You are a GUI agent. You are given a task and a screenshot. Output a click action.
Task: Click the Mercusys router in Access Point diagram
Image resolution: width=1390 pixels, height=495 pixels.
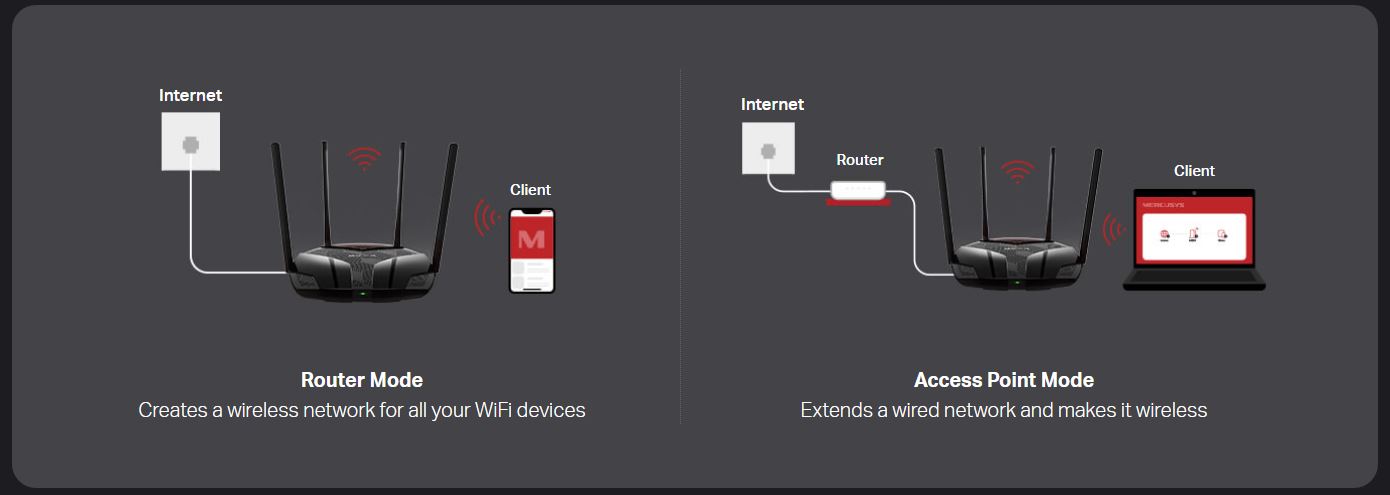(x=1018, y=220)
